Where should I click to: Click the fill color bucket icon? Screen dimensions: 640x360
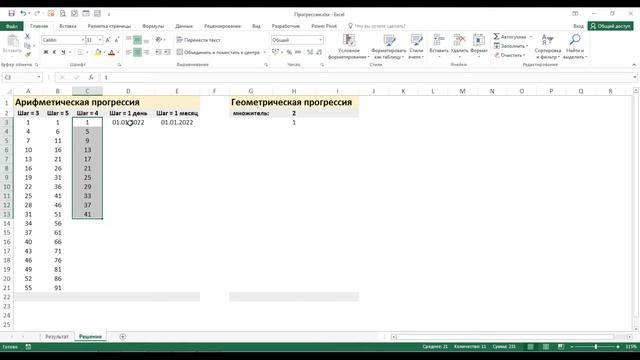[x=98, y=52]
